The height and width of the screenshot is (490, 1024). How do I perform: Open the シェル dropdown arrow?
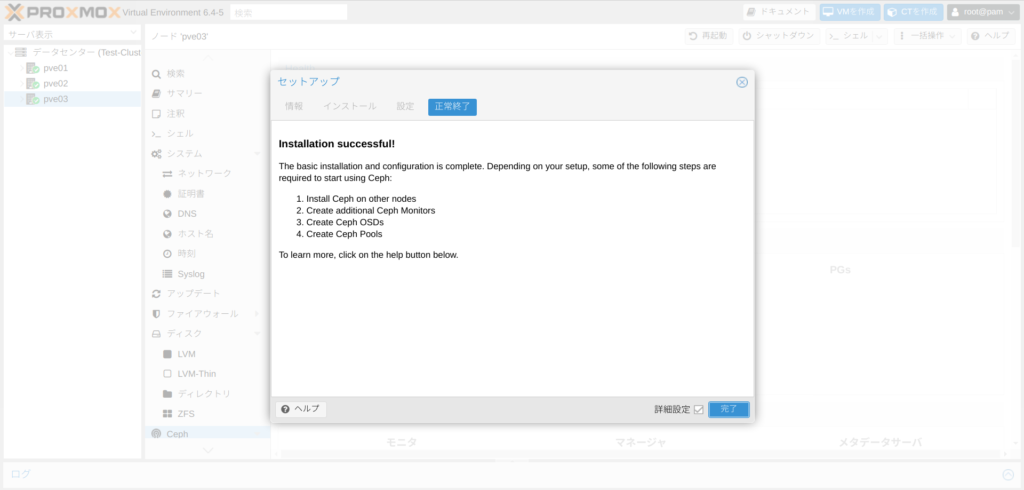[x=880, y=36]
